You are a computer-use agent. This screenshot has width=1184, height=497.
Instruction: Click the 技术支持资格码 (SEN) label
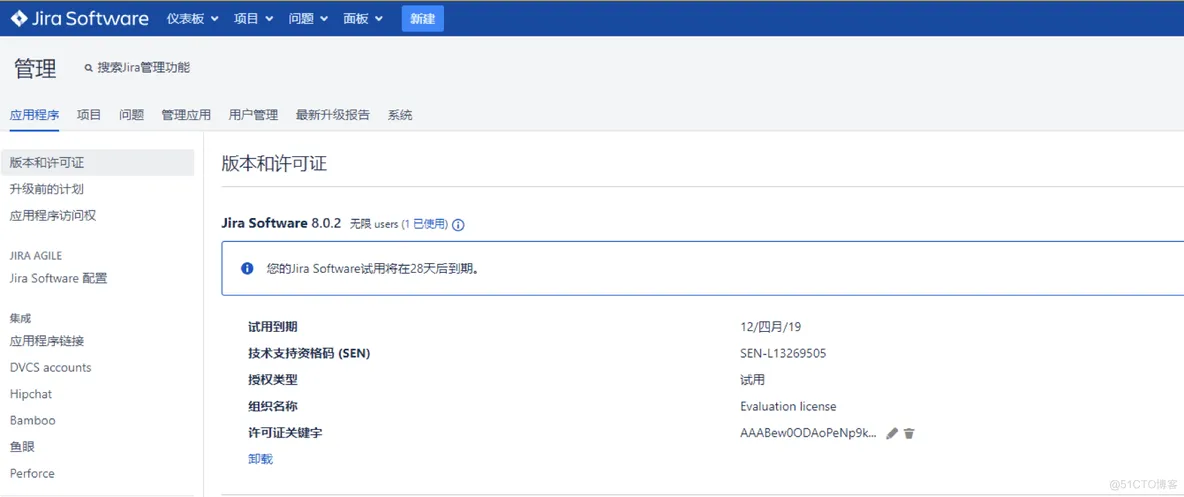pyautogui.click(x=310, y=353)
